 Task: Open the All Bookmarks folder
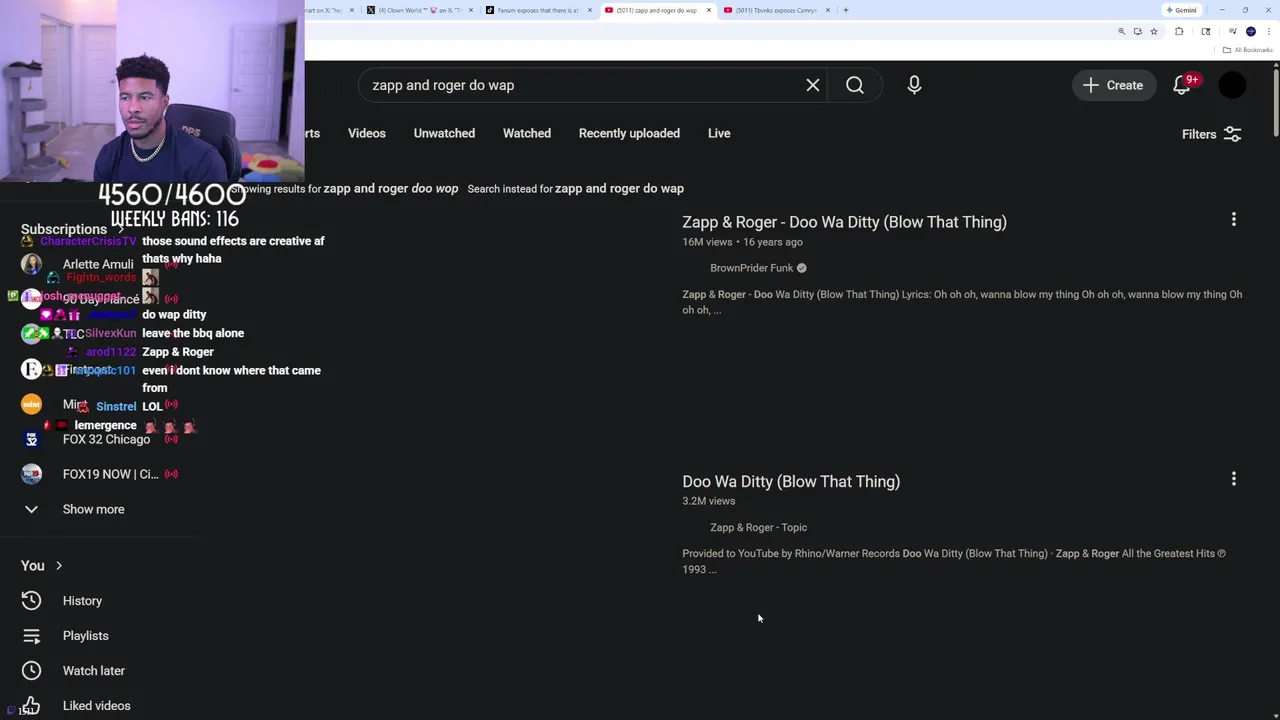[x=1247, y=50]
